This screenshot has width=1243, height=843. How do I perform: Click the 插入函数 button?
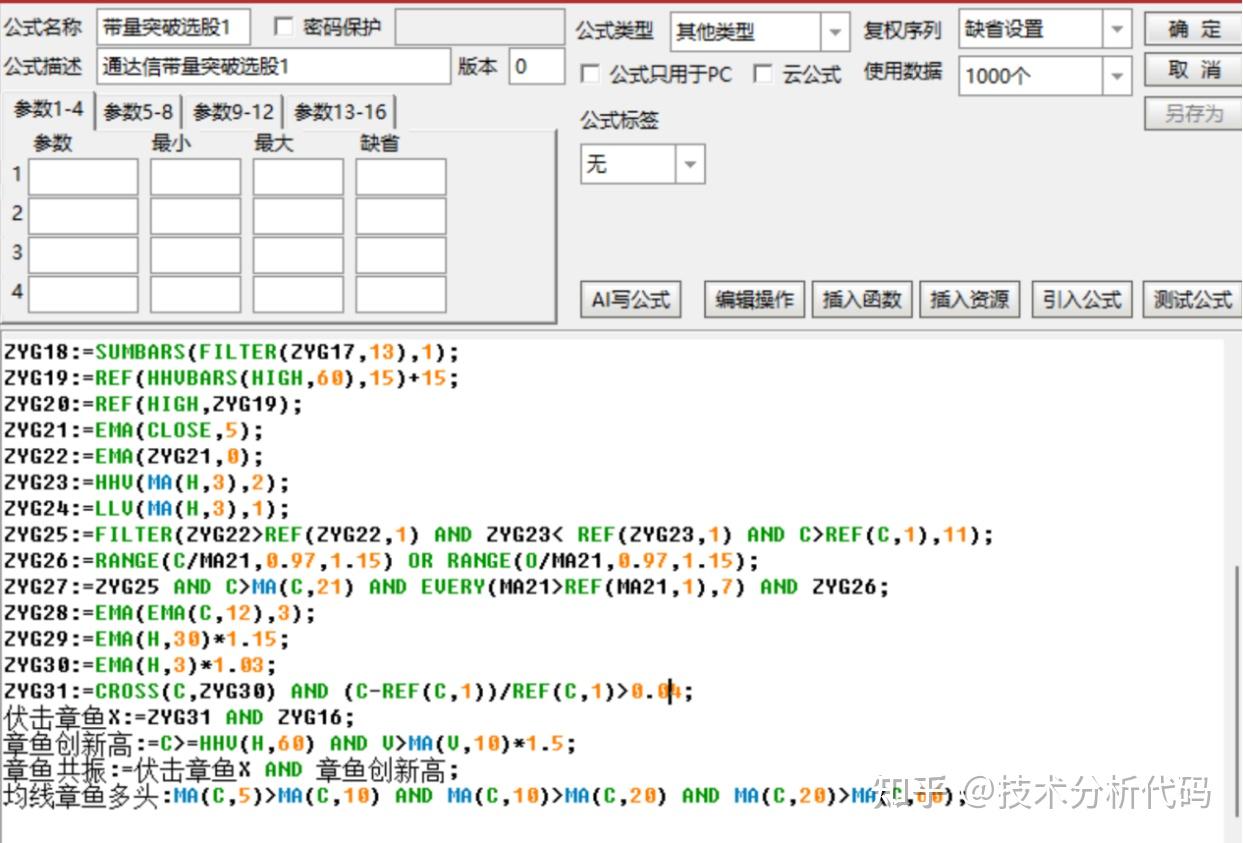pyautogui.click(x=862, y=299)
